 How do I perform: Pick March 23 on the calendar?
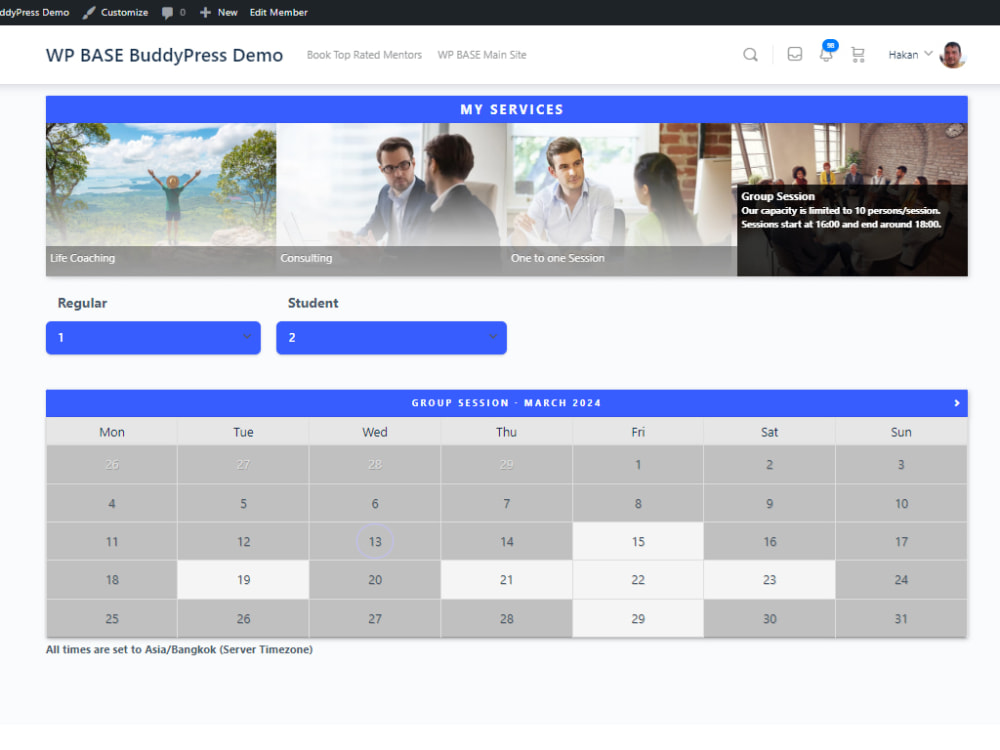click(x=769, y=580)
